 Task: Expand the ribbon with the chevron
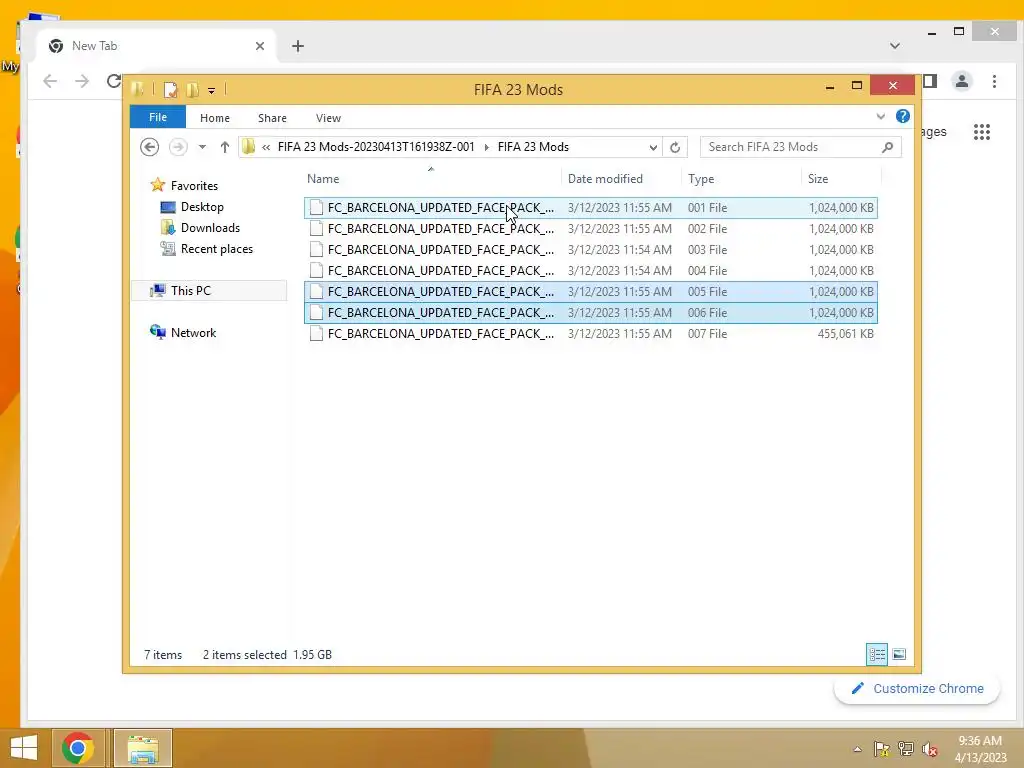(x=880, y=116)
